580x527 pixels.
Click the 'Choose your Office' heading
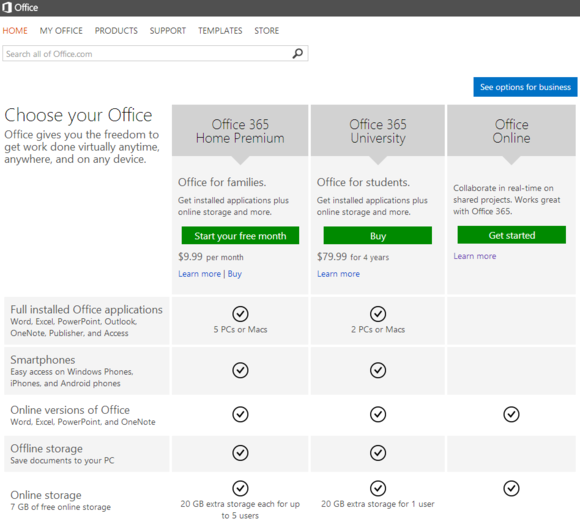click(x=78, y=115)
